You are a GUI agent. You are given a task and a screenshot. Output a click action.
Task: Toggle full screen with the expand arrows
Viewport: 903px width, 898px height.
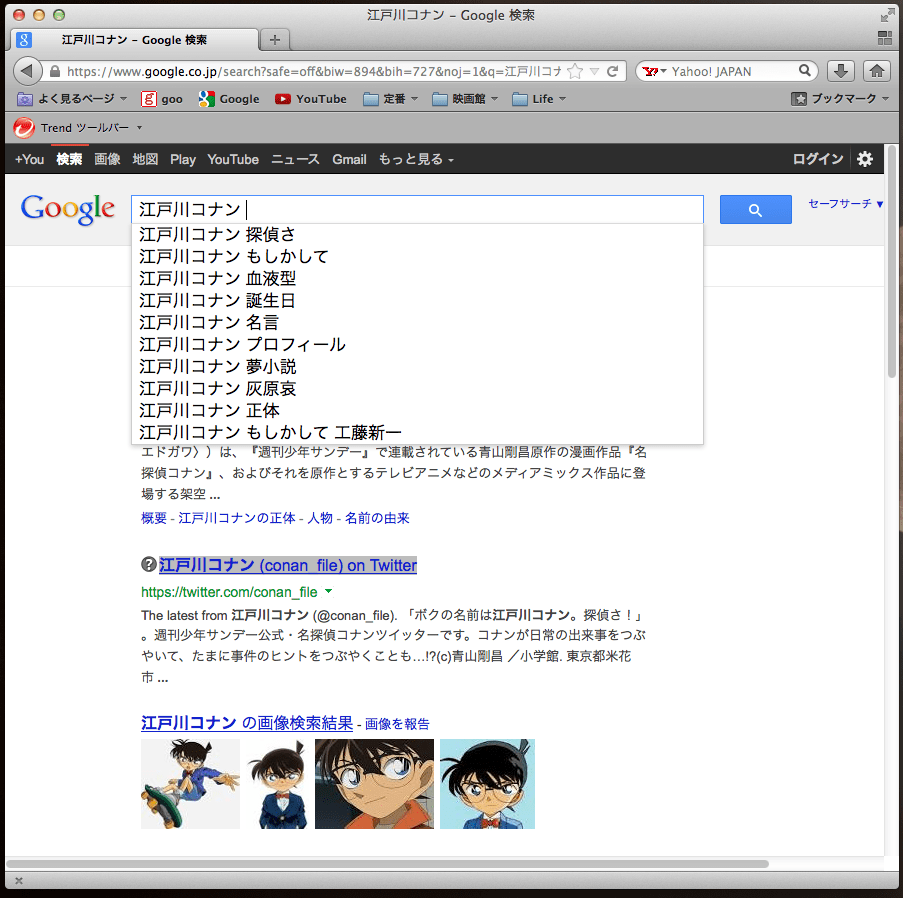[x=887, y=16]
